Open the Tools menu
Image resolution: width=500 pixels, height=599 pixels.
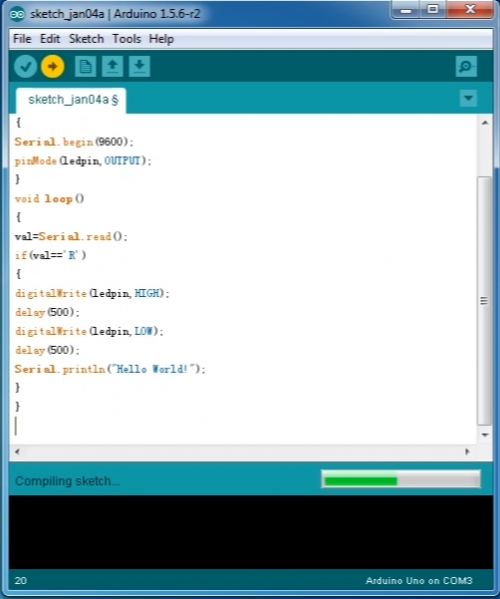126,39
